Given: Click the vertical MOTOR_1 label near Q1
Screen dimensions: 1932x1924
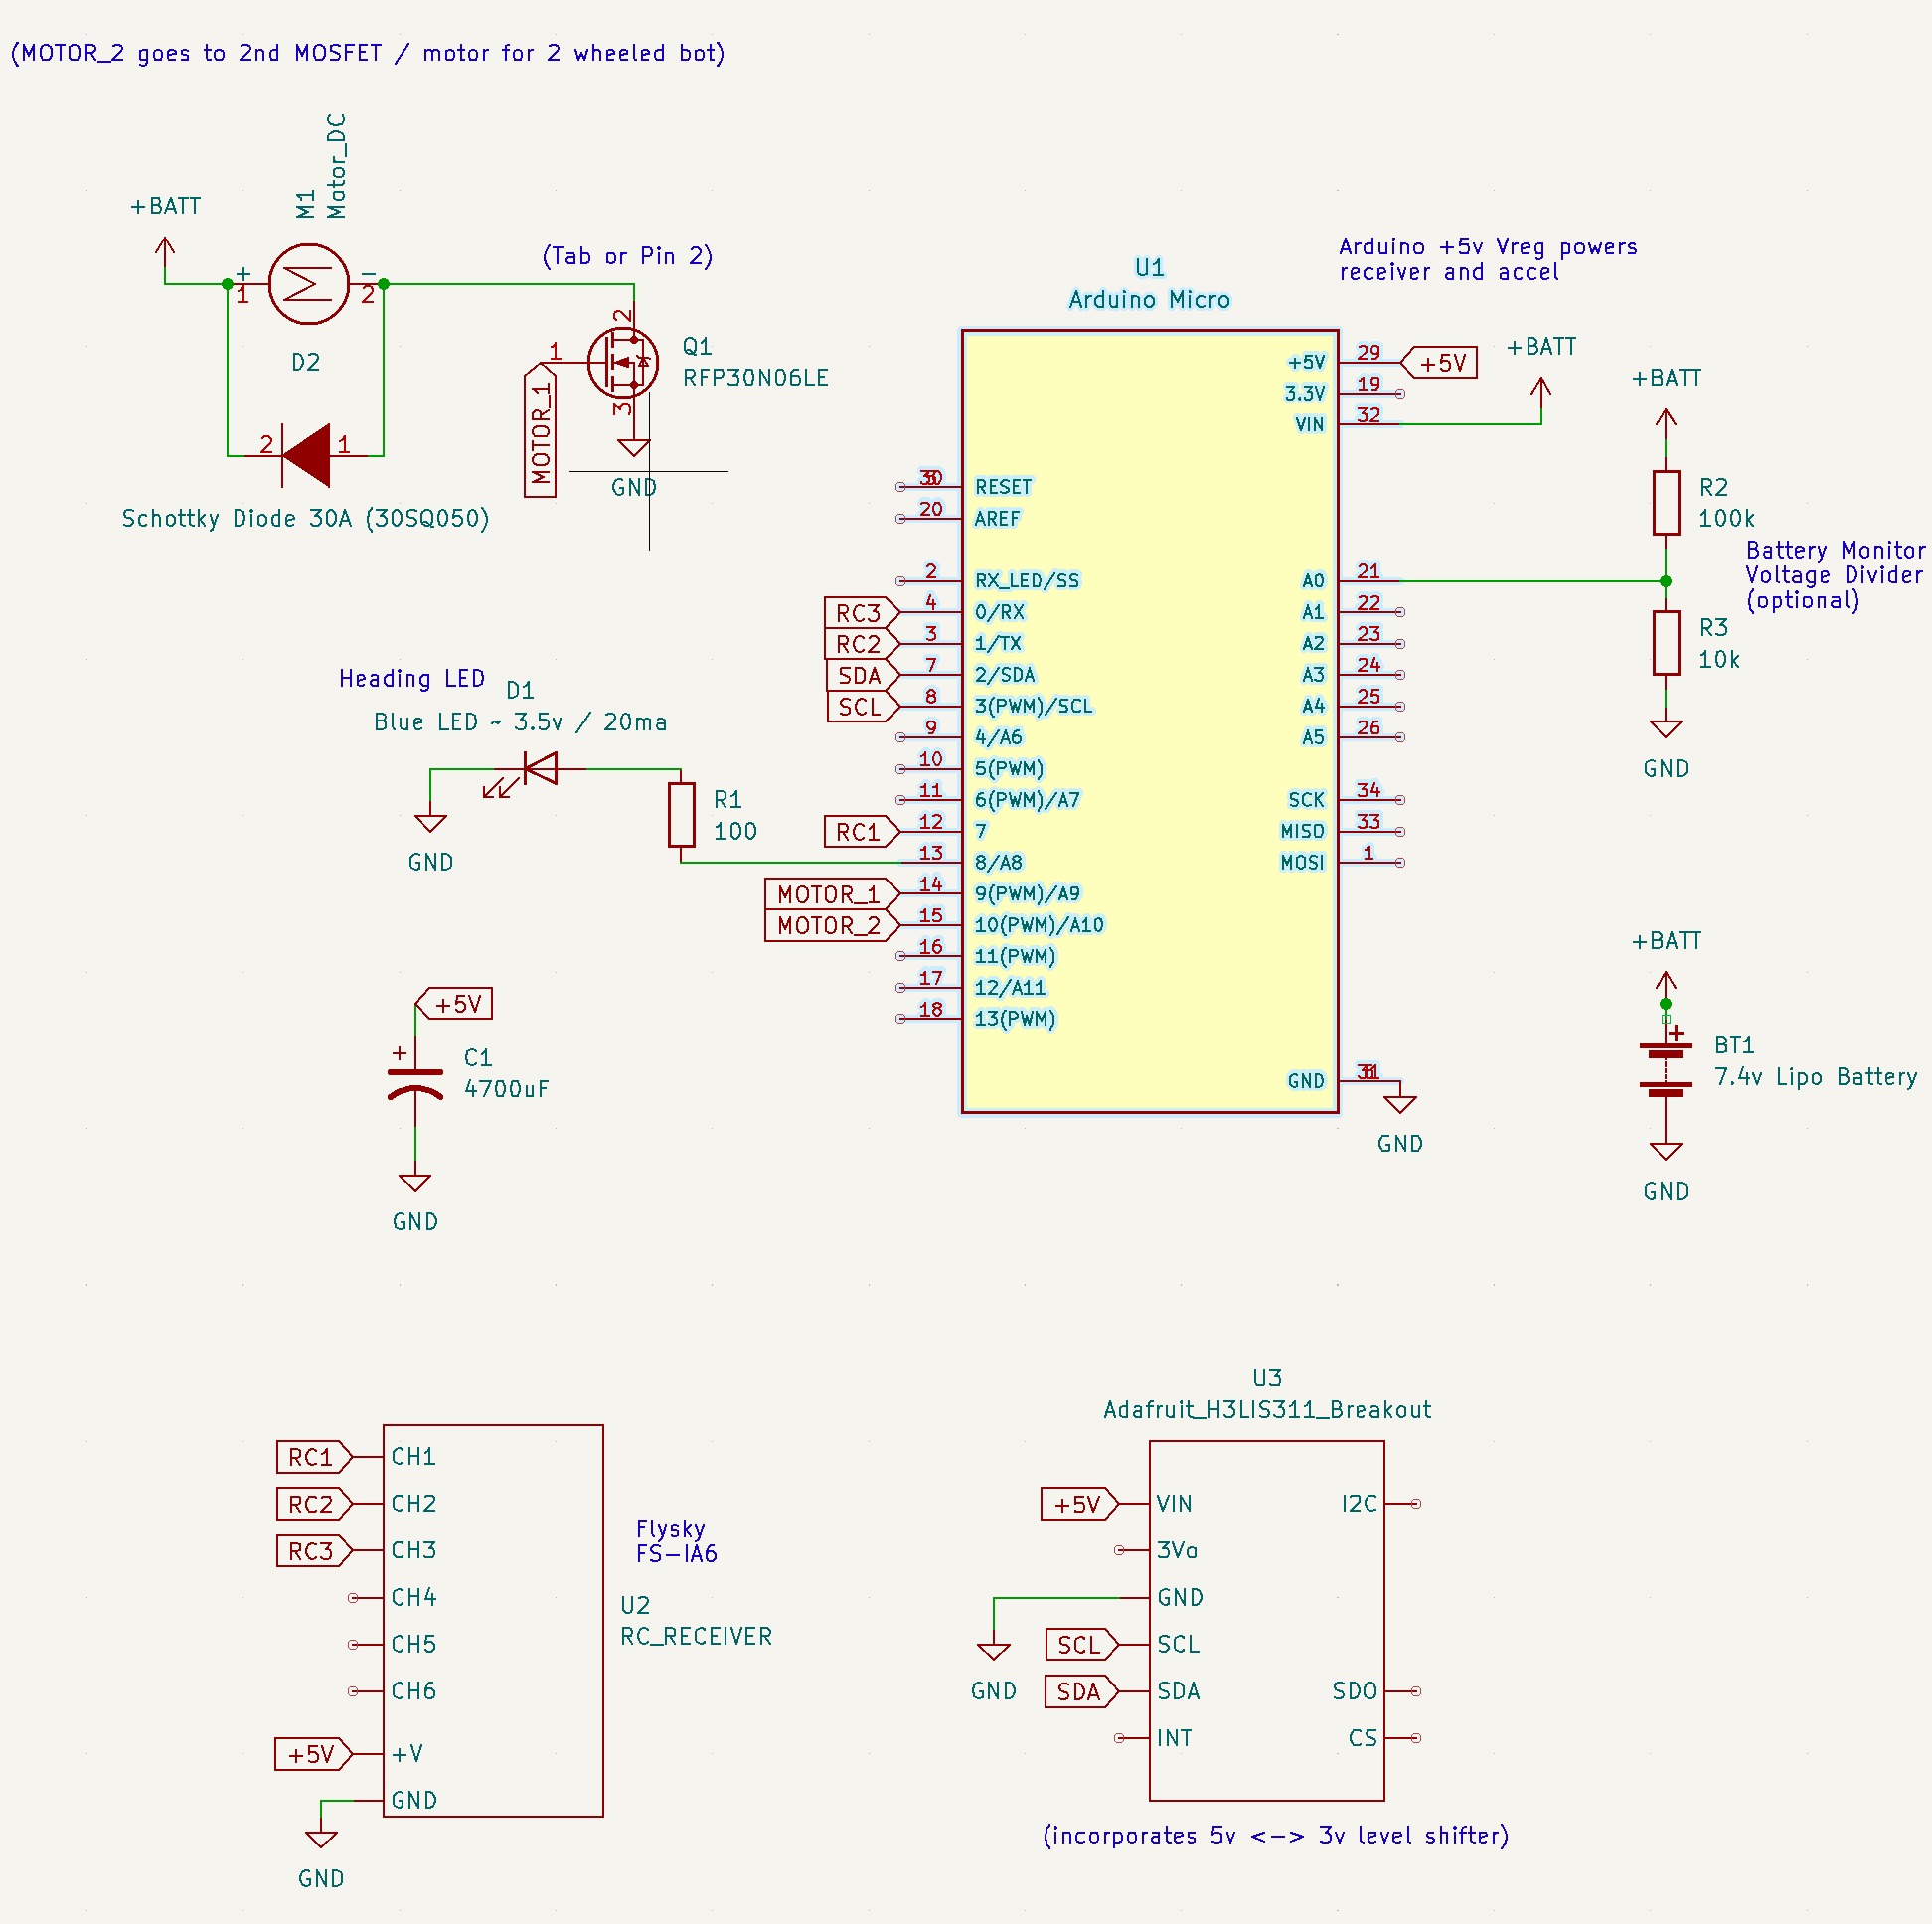Looking at the screenshot, I should click(540, 432).
